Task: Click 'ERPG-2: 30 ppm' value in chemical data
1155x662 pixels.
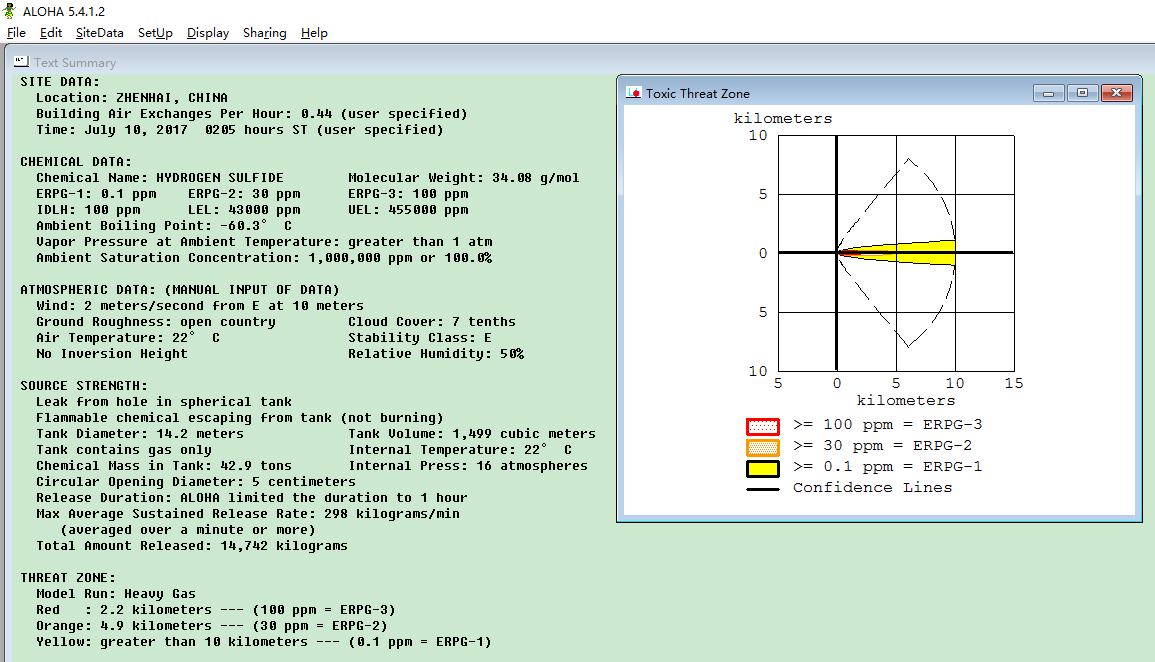Action: [x=244, y=194]
